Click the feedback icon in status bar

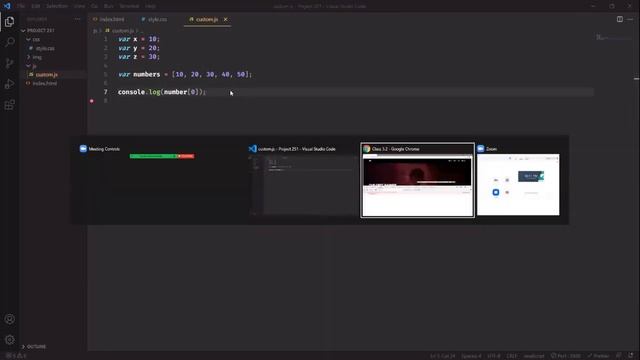click(x=619, y=356)
